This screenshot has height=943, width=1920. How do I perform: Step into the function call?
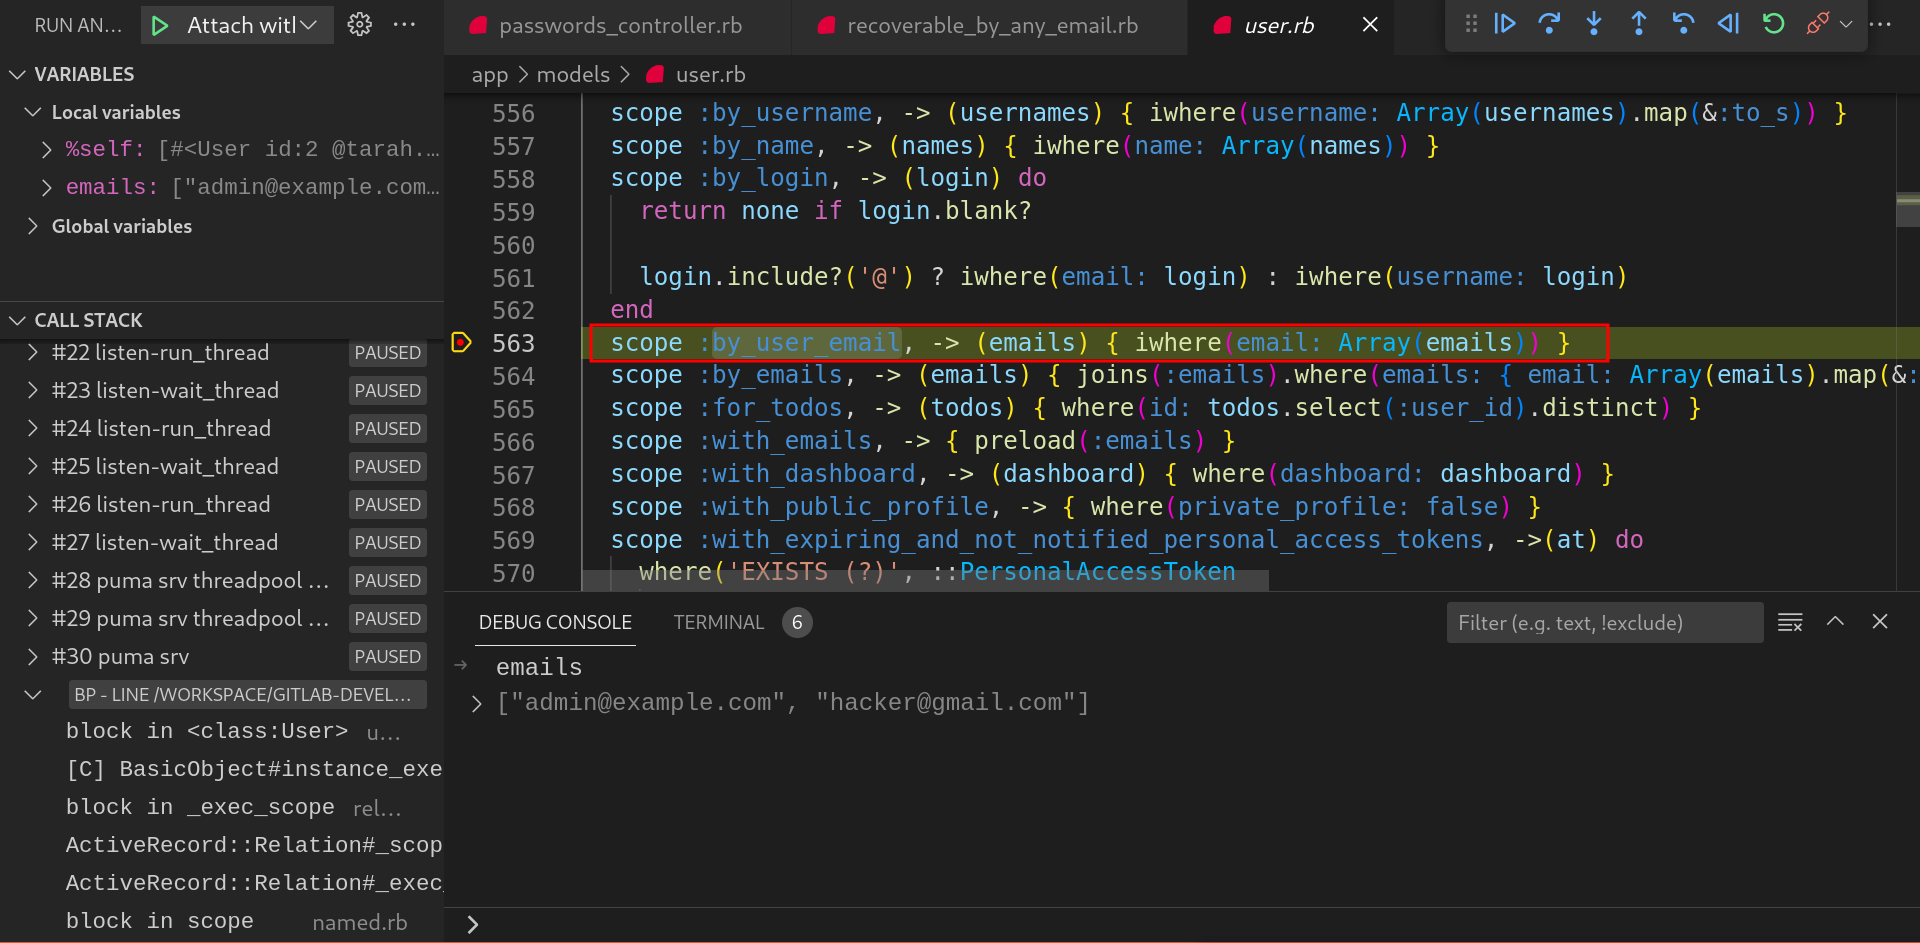tap(1594, 23)
